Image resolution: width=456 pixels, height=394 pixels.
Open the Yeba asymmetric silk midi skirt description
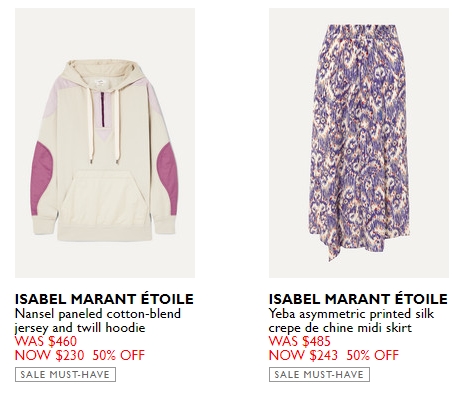pyautogui.click(x=351, y=321)
